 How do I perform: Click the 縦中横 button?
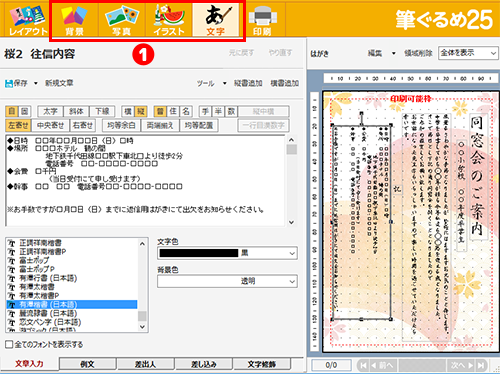pos(263,111)
